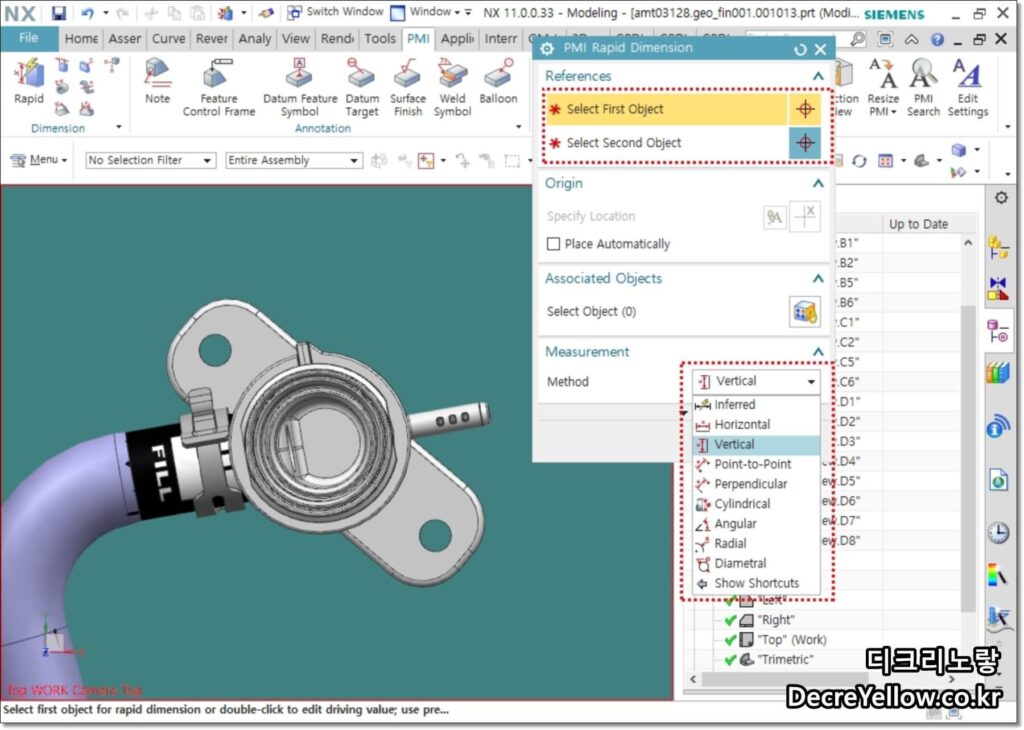Click the navigator vertical scrollbar up arrow
Image resolution: width=1024 pixels, height=730 pixels.
tap(968, 243)
